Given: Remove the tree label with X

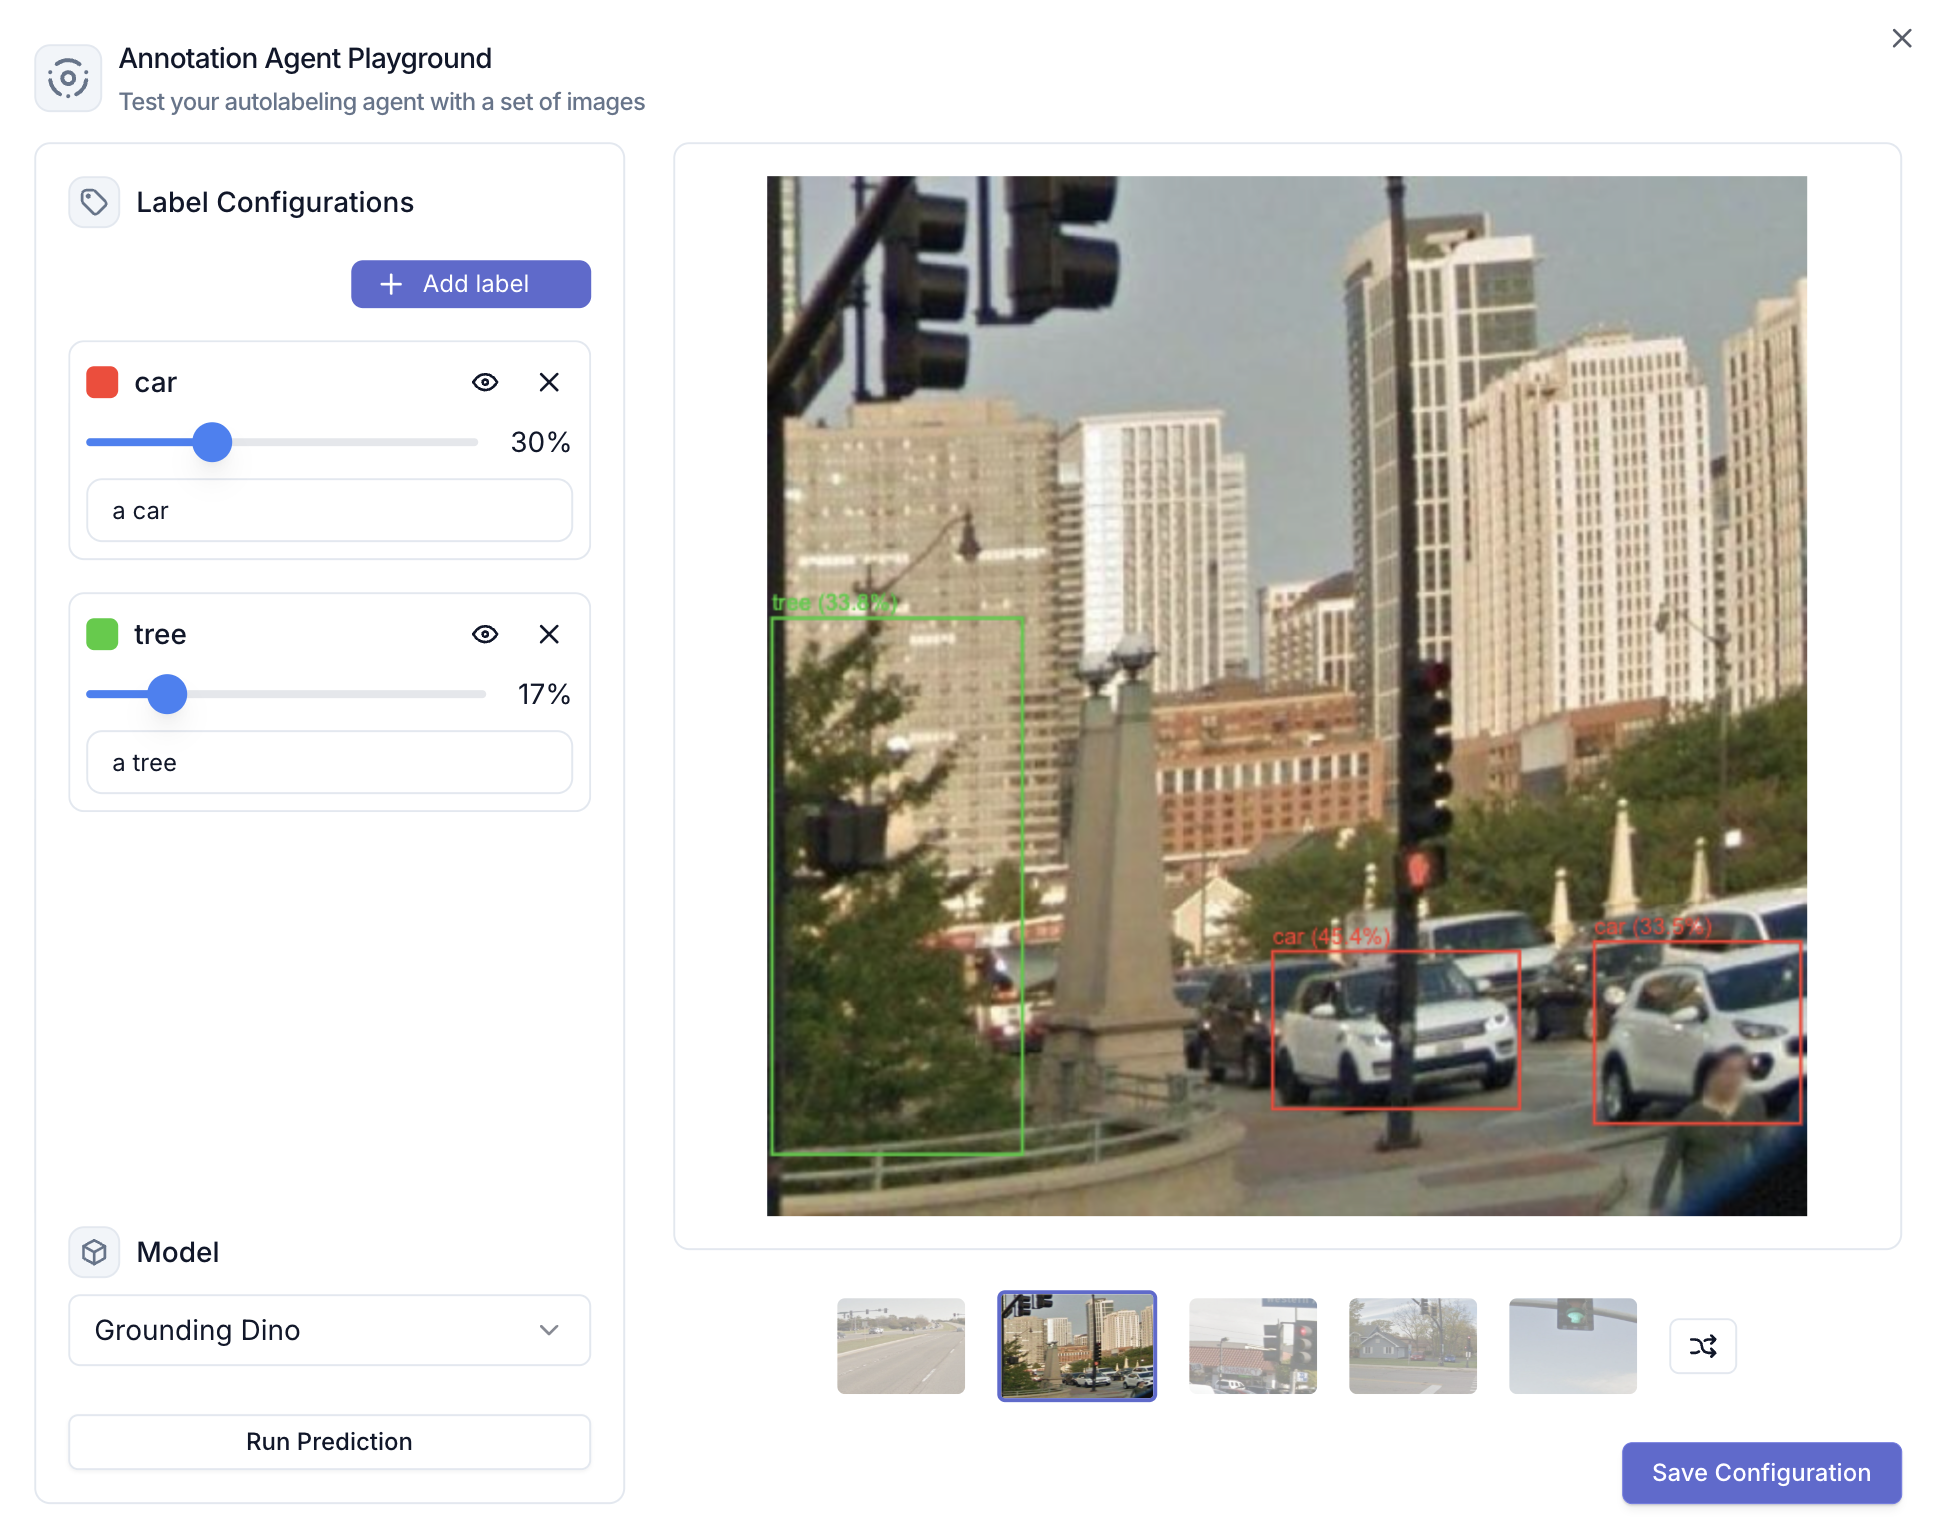Looking at the screenshot, I should pyautogui.click(x=549, y=634).
